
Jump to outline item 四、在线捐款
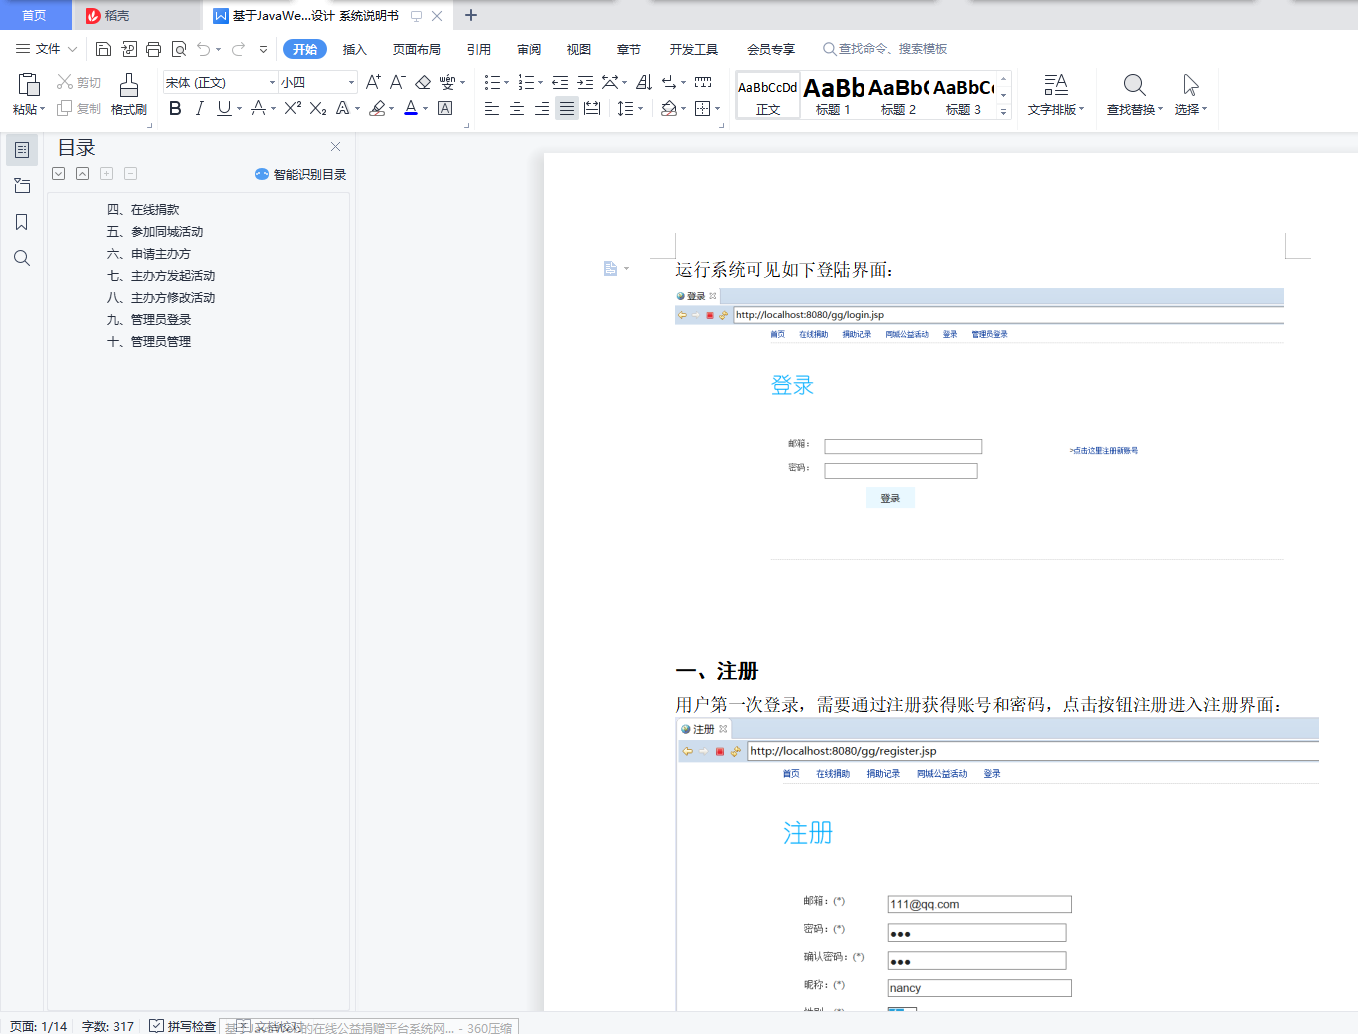[x=143, y=209]
